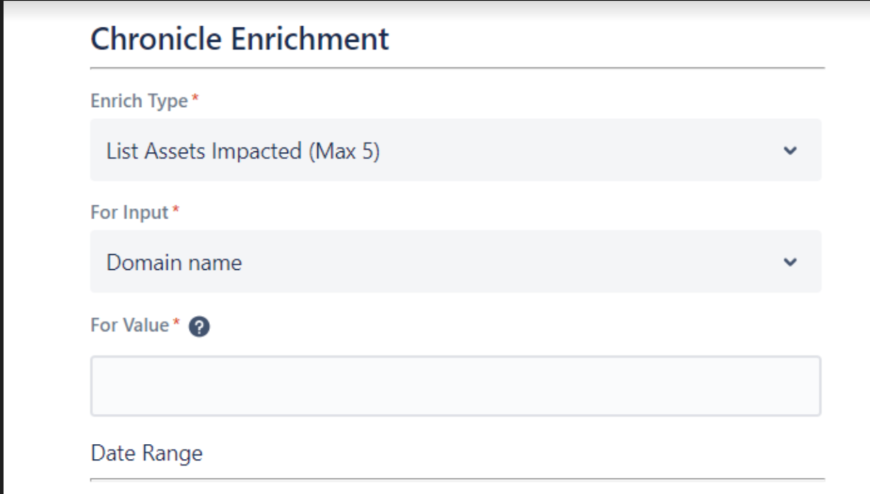Select the List Assets Impacted combo box
This screenshot has width=870, height=494.
pyautogui.click(x=455, y=151)
